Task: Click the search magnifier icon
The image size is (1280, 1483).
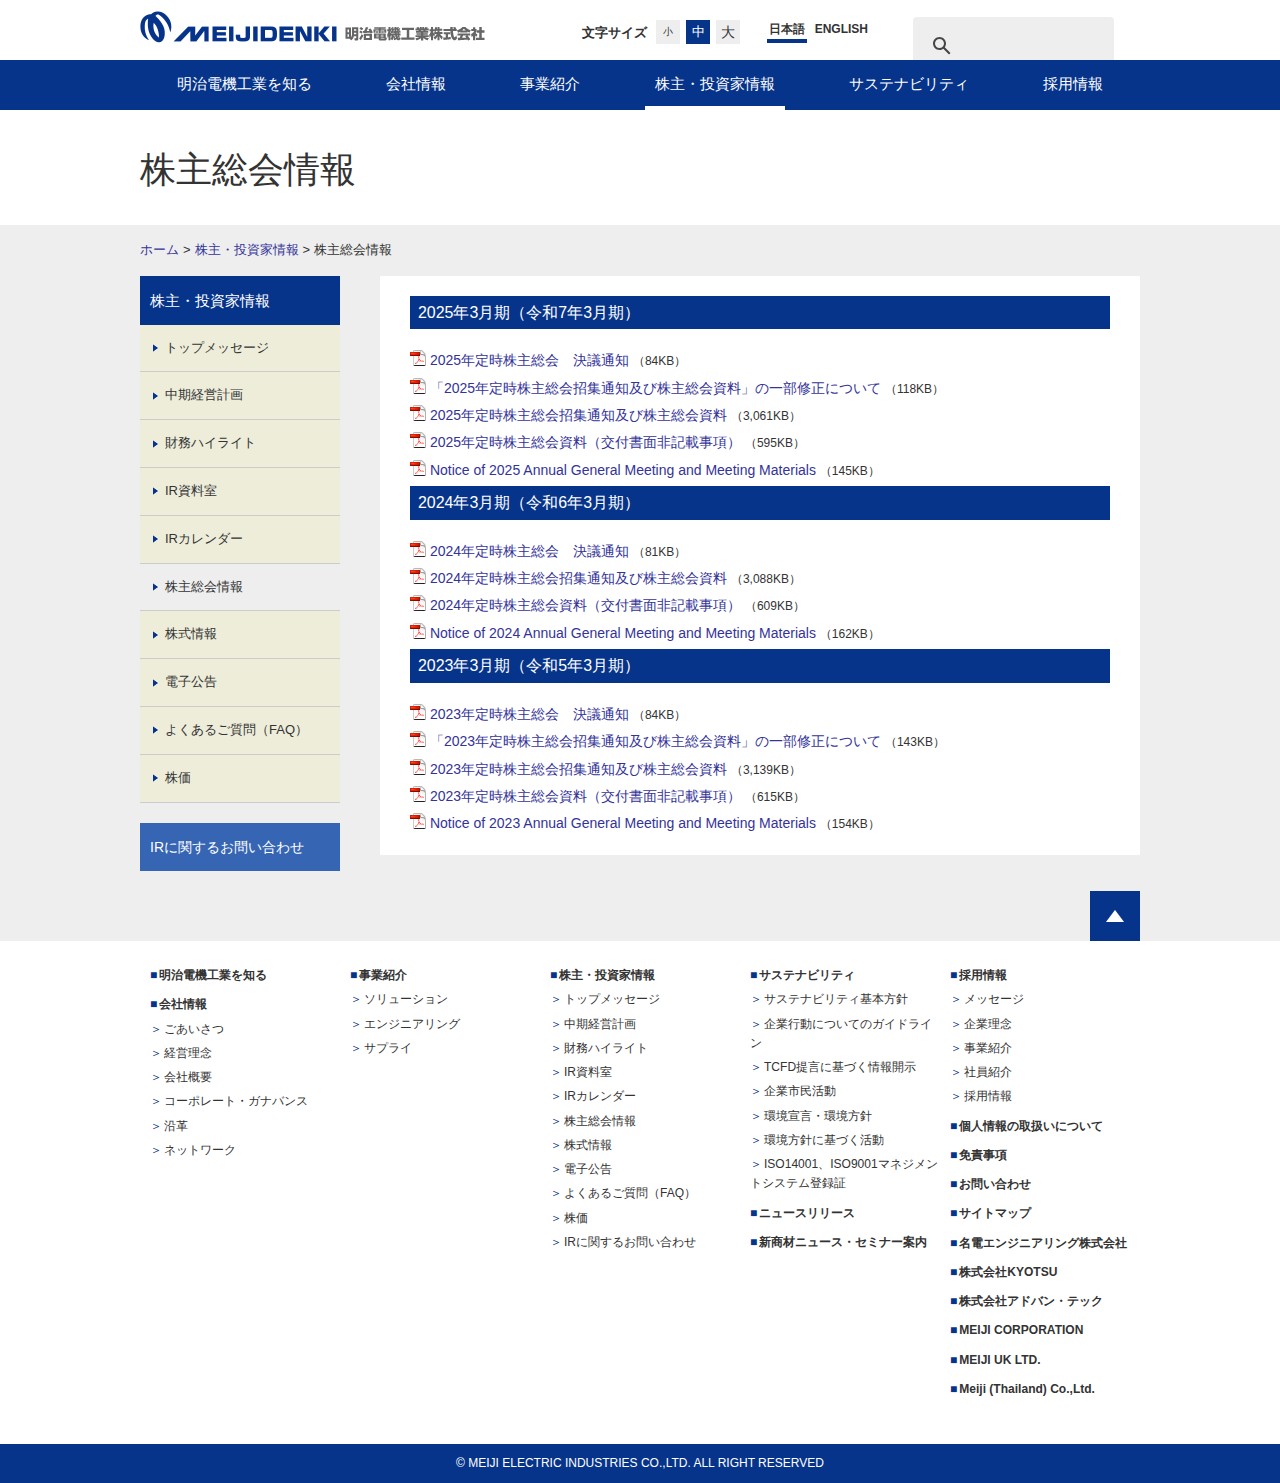Action: 941,45
